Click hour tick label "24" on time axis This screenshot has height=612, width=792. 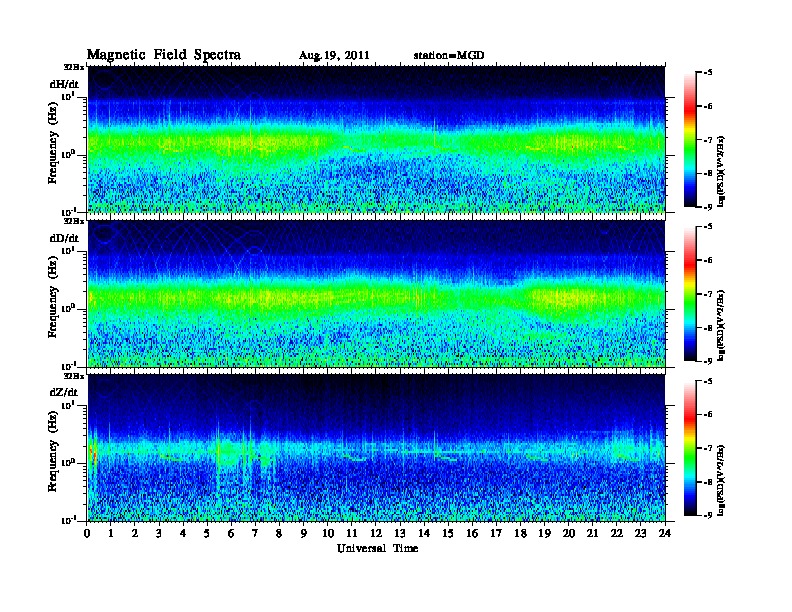(x=665, y=534)
